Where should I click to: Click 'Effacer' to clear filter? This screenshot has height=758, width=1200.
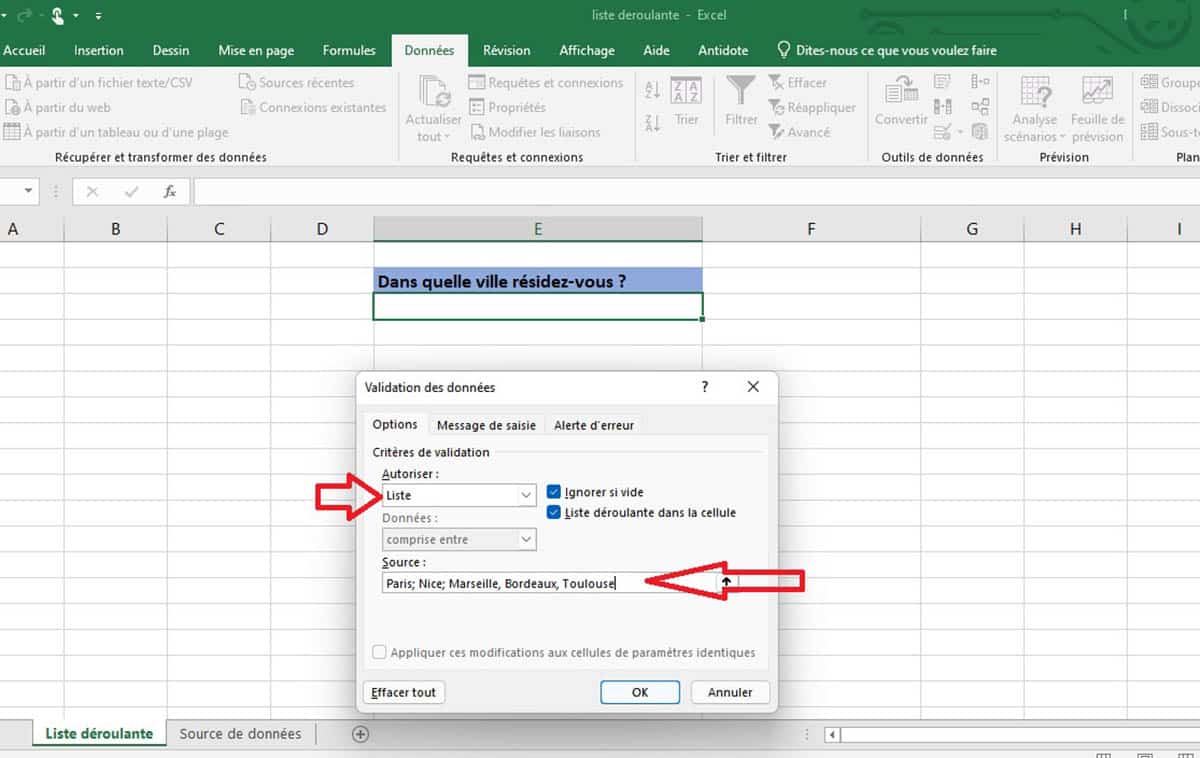pos(798,83)
